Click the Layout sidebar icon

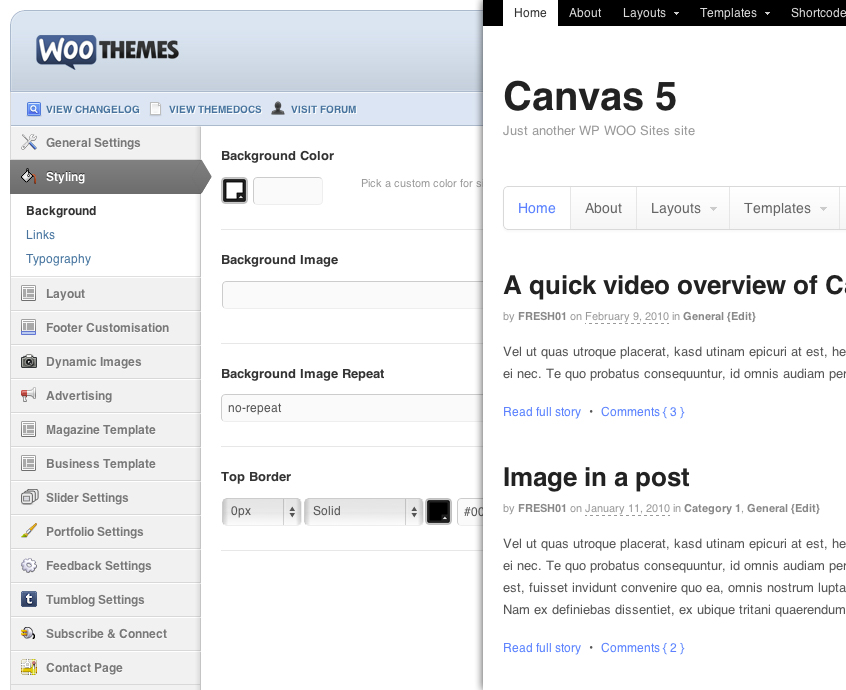(29, 293)
